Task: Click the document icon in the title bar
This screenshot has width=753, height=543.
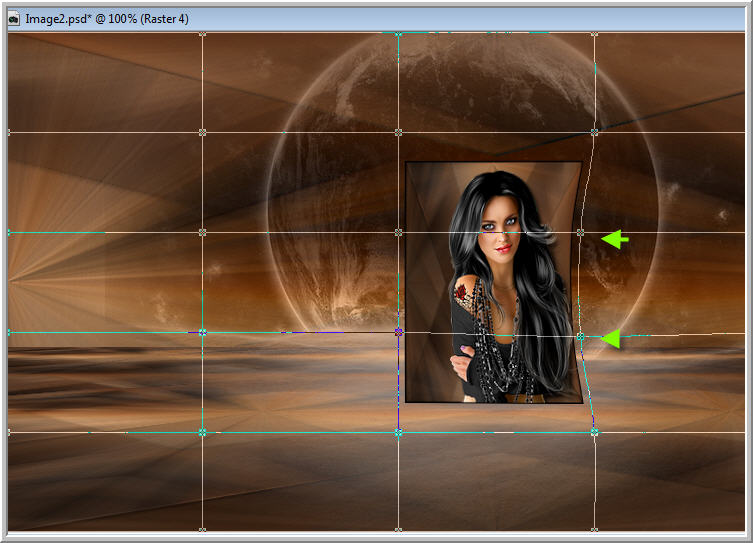Action: coord(14,19)
